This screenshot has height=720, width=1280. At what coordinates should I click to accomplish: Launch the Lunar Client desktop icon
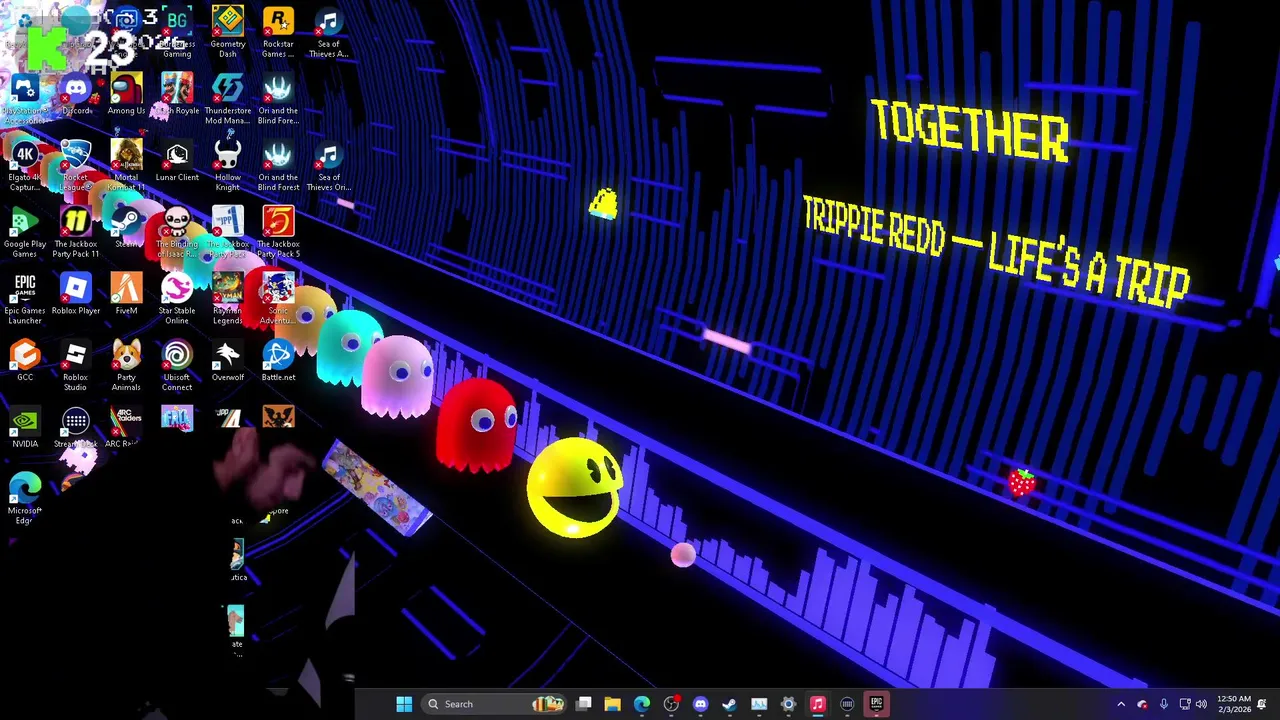[x=177, y=162]
